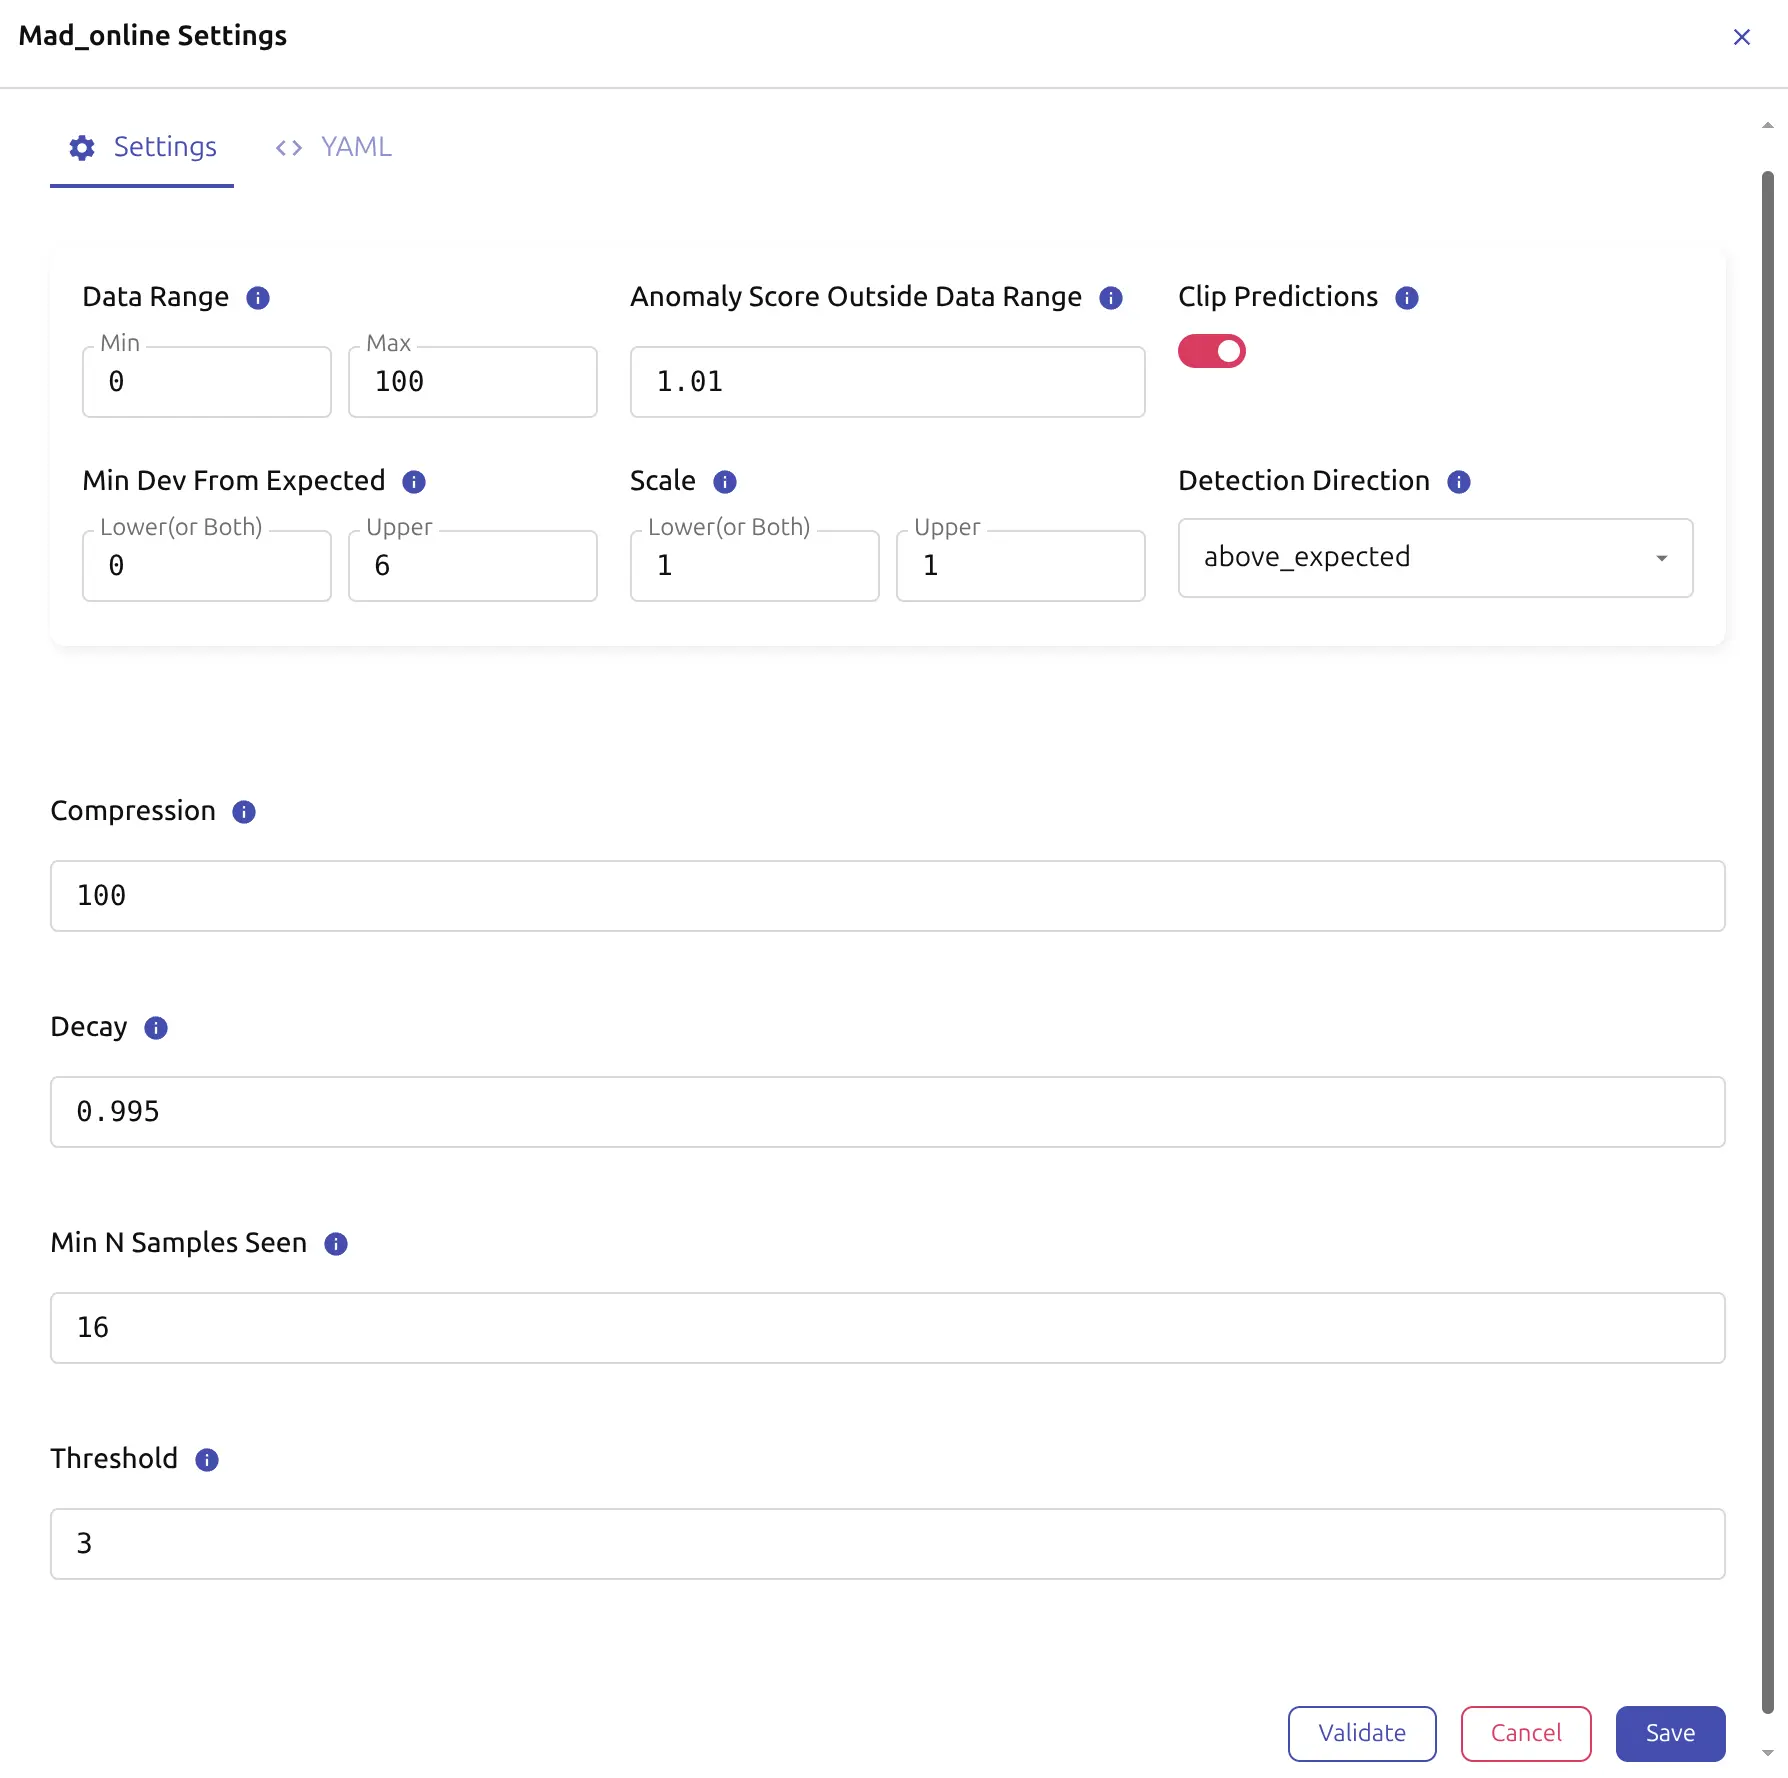Screen dimensions: 1788x1778
Task: Click info icon next to Min Dev From Expected
Action: (x=413, y=482)
